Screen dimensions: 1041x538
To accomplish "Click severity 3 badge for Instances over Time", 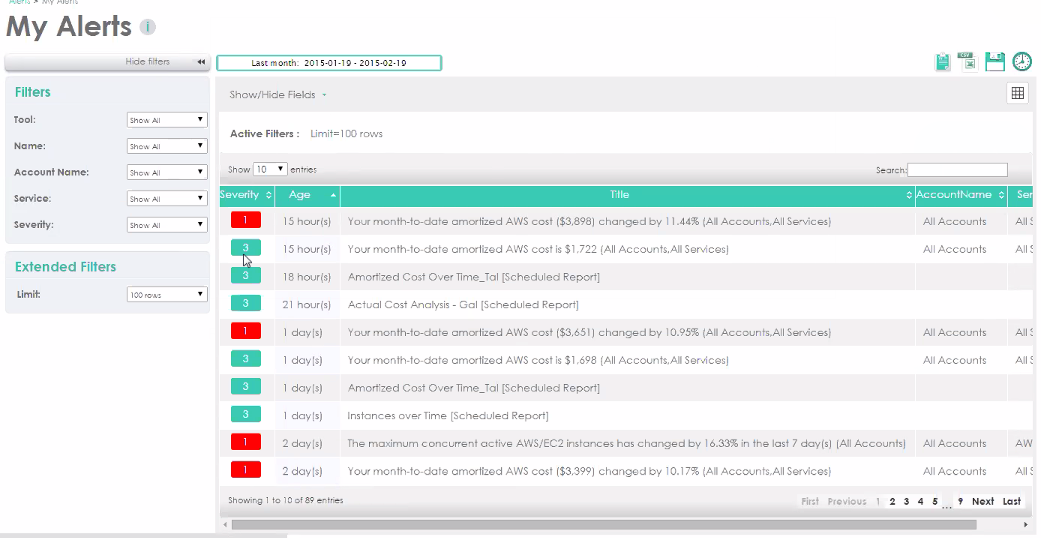I will coord(246,414).
